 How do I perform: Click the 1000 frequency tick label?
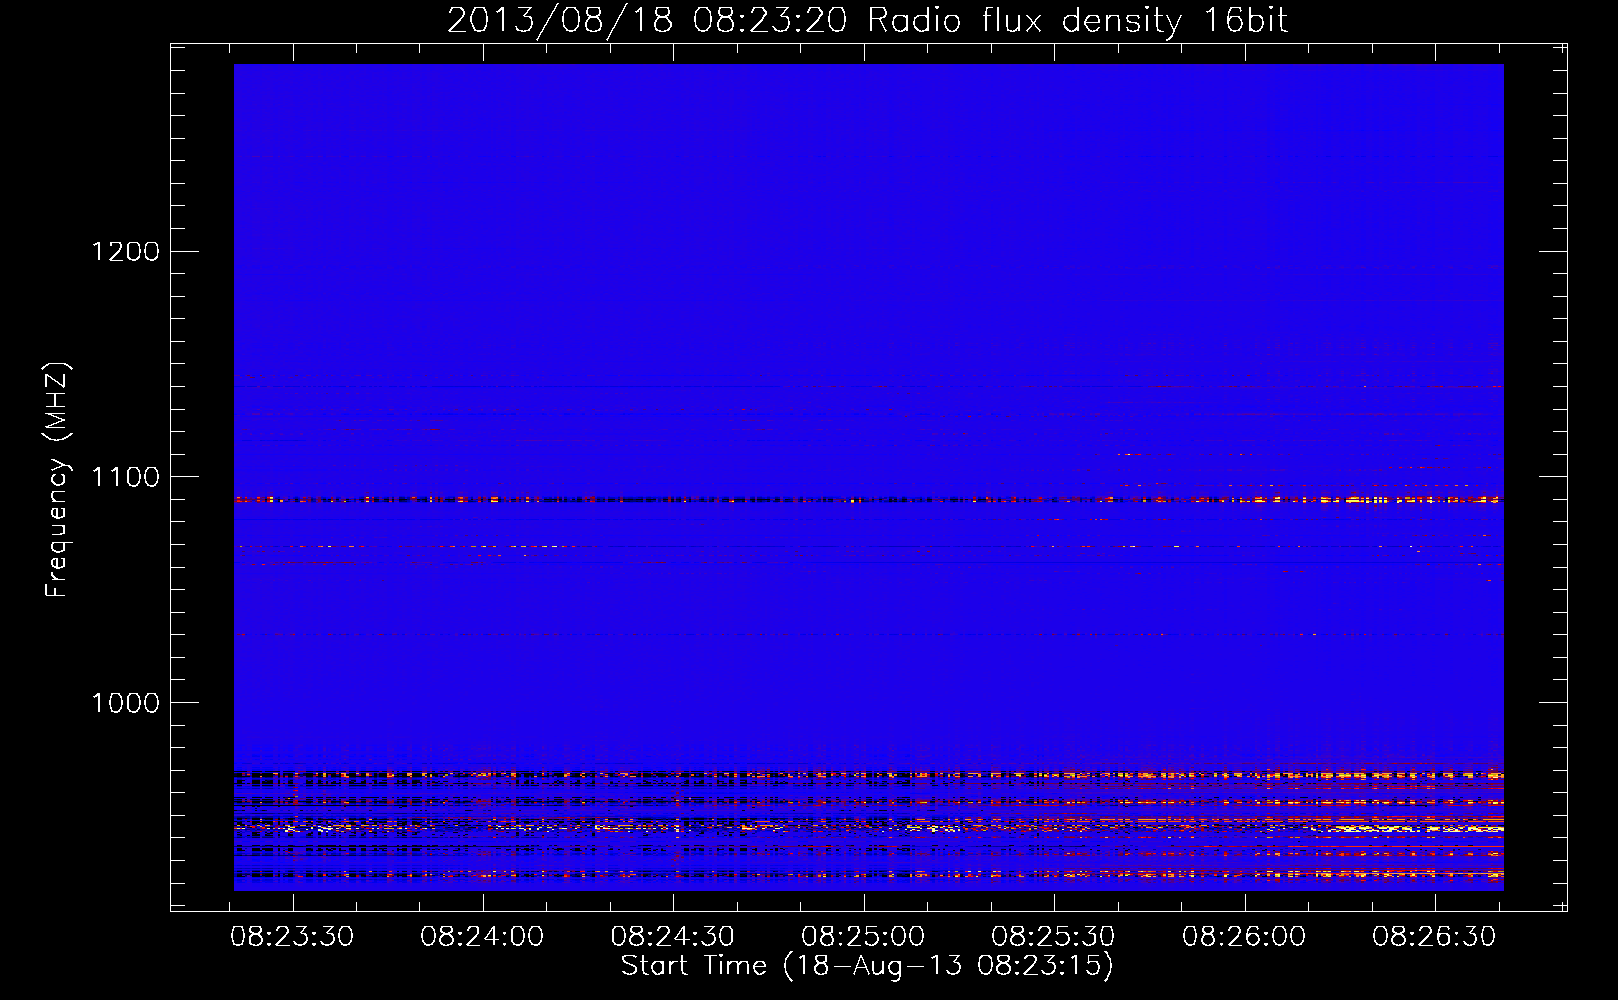coord(126,703)
